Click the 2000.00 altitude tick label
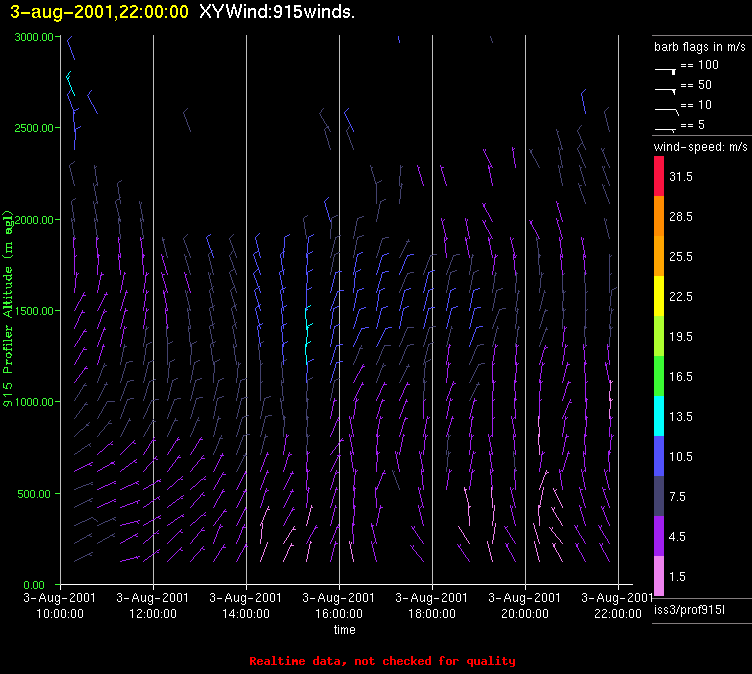 tap(34, 220)
